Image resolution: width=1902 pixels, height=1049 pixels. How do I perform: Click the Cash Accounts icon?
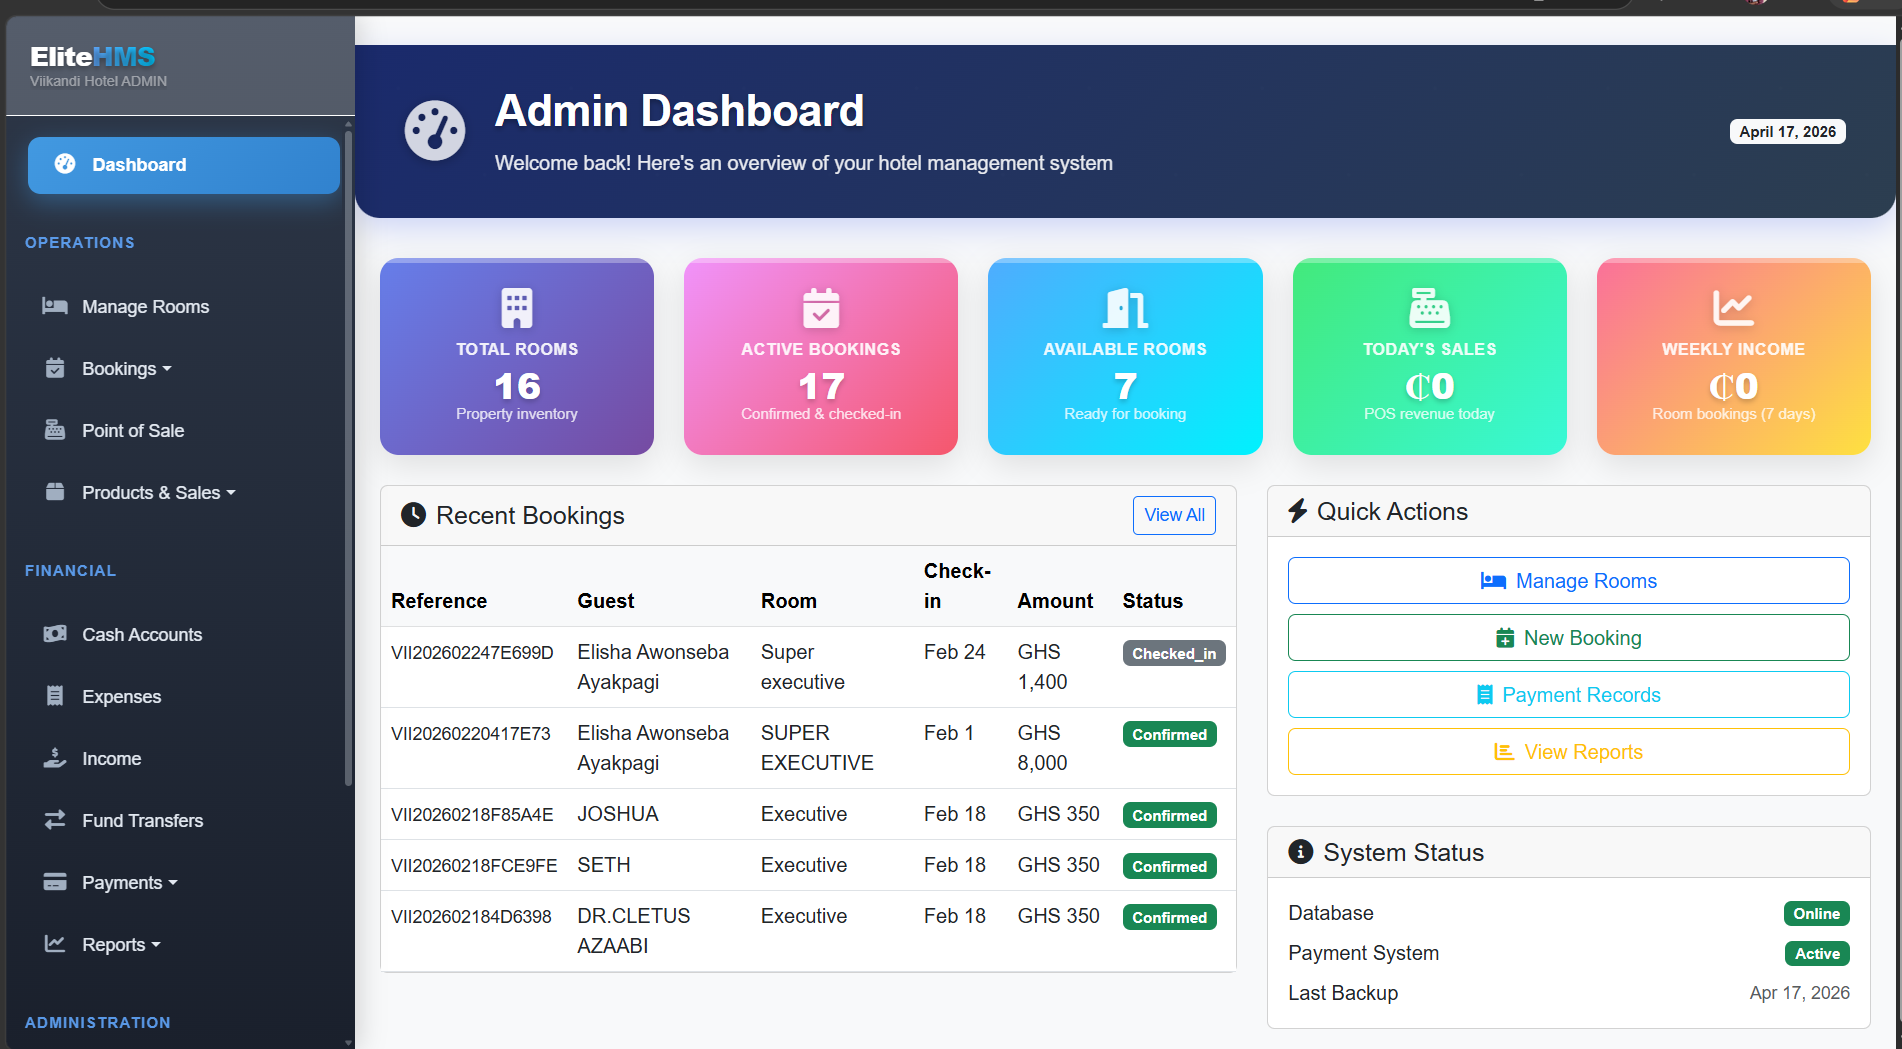[x=55, y=634]
